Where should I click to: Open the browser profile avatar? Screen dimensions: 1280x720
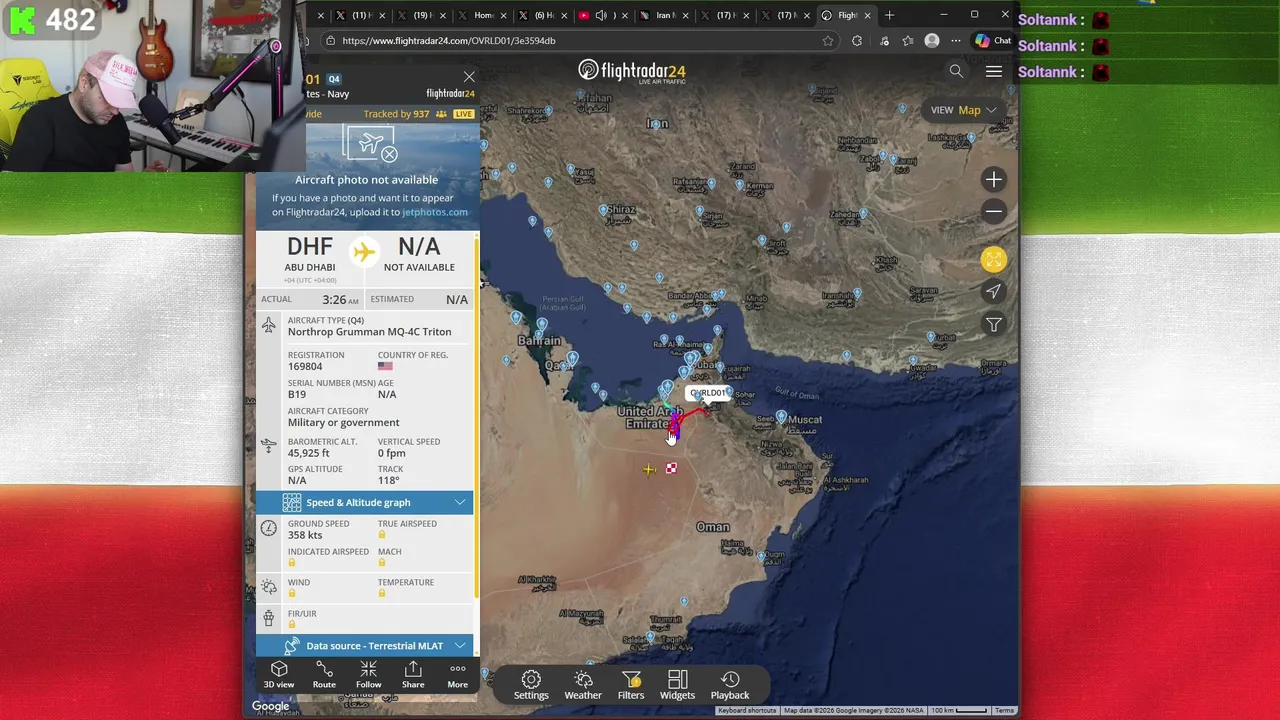point(932,41)
